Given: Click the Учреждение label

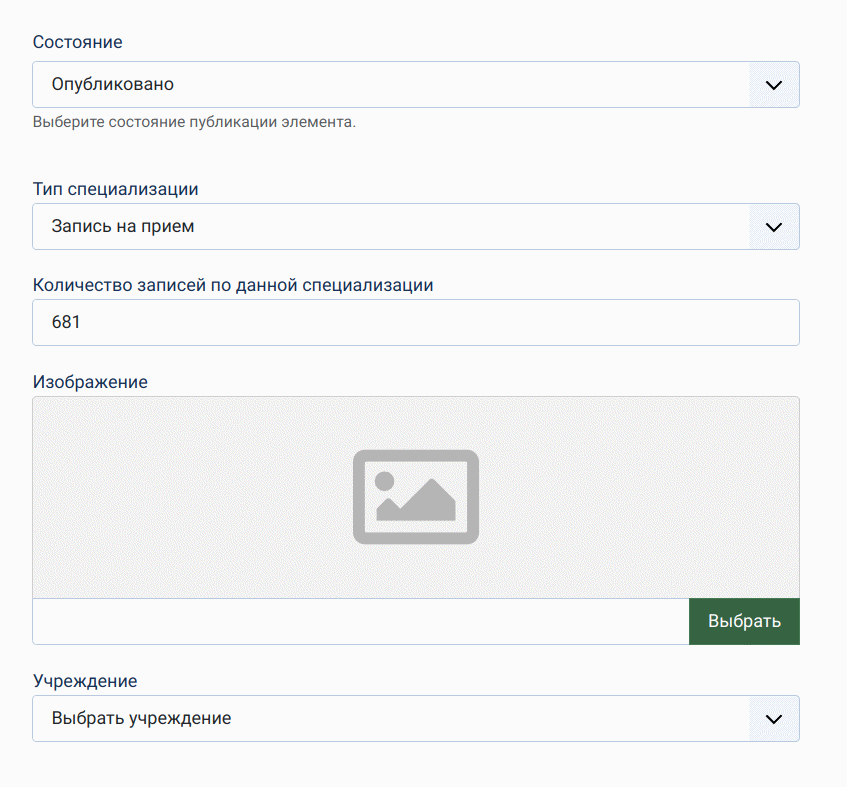Looking at the screenshot, I should (84, 681).
